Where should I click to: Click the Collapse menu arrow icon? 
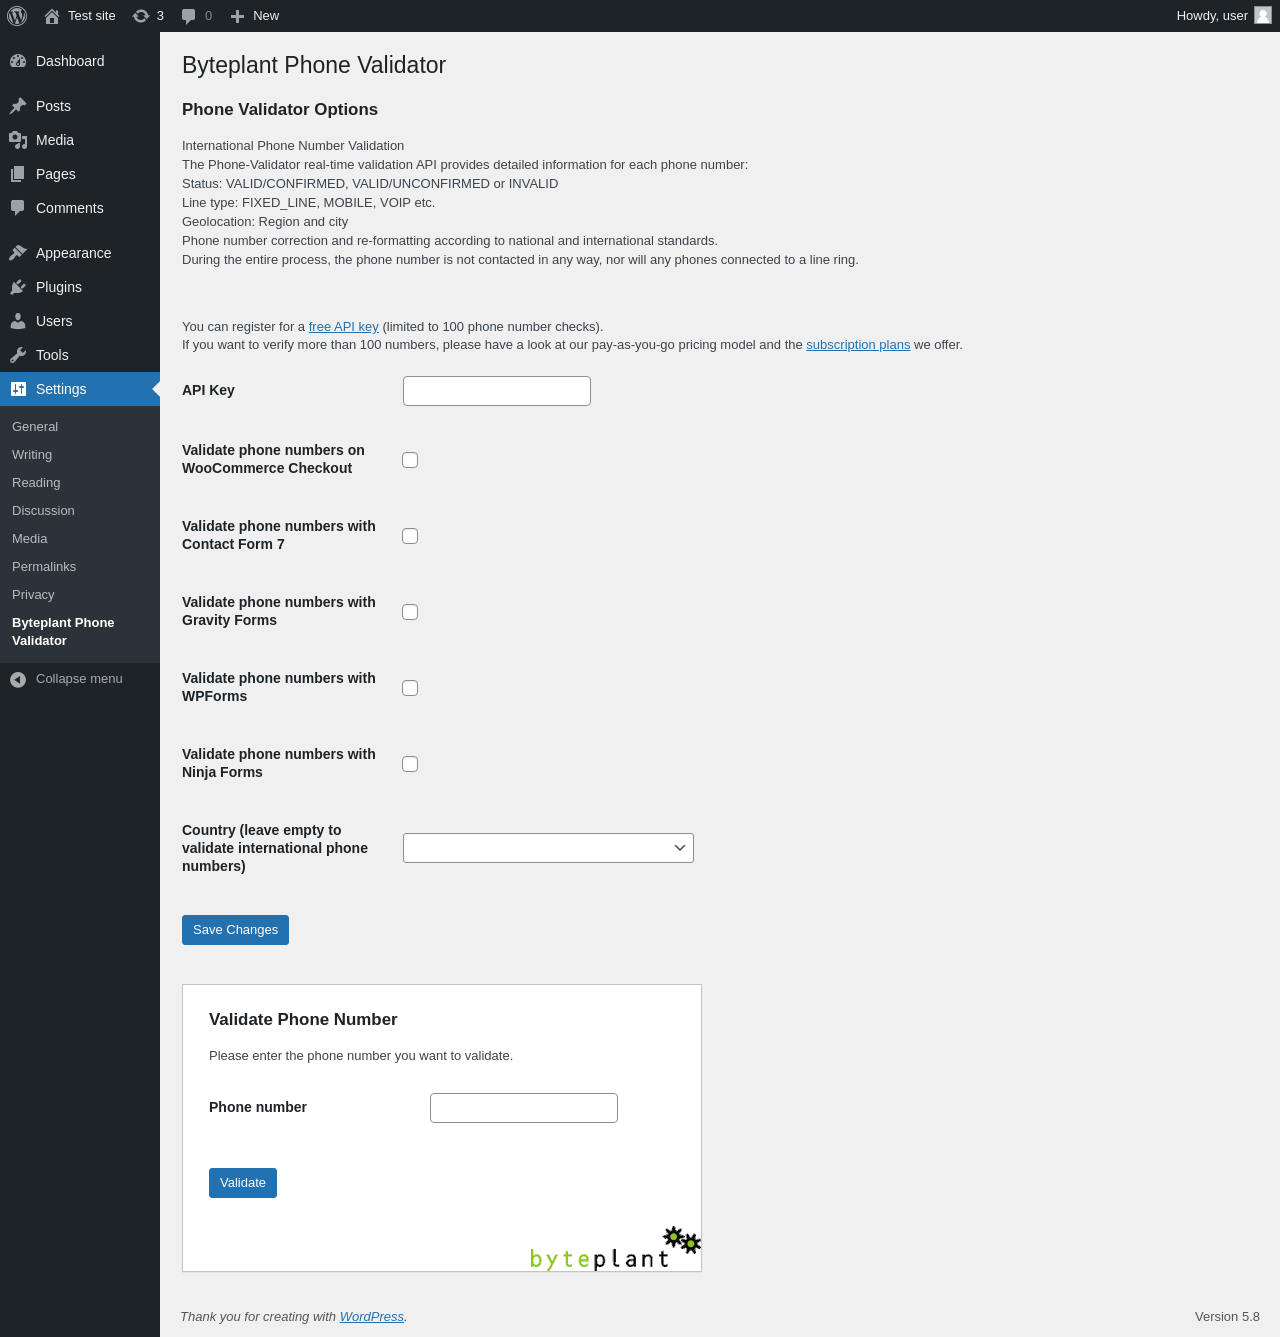[18, 680]
